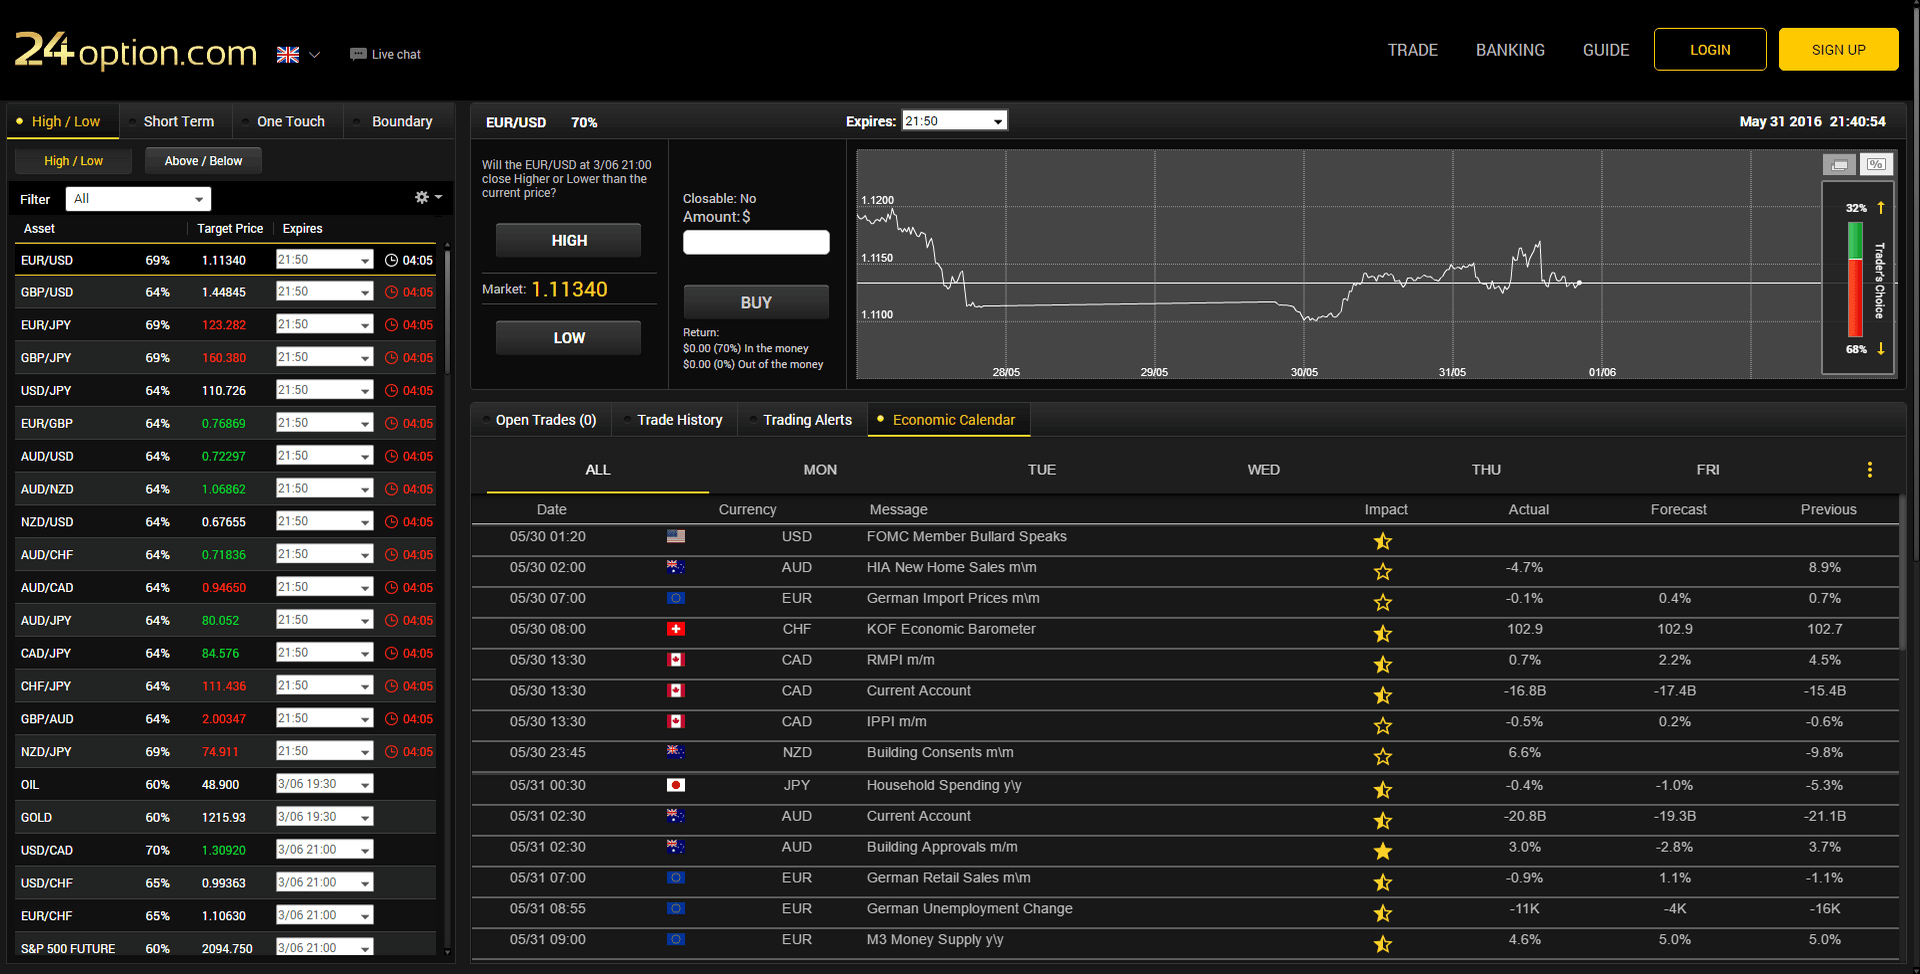Click impact star for German Unemployment Change
Screen dimensions: 1920x974
pos(1383,913)
